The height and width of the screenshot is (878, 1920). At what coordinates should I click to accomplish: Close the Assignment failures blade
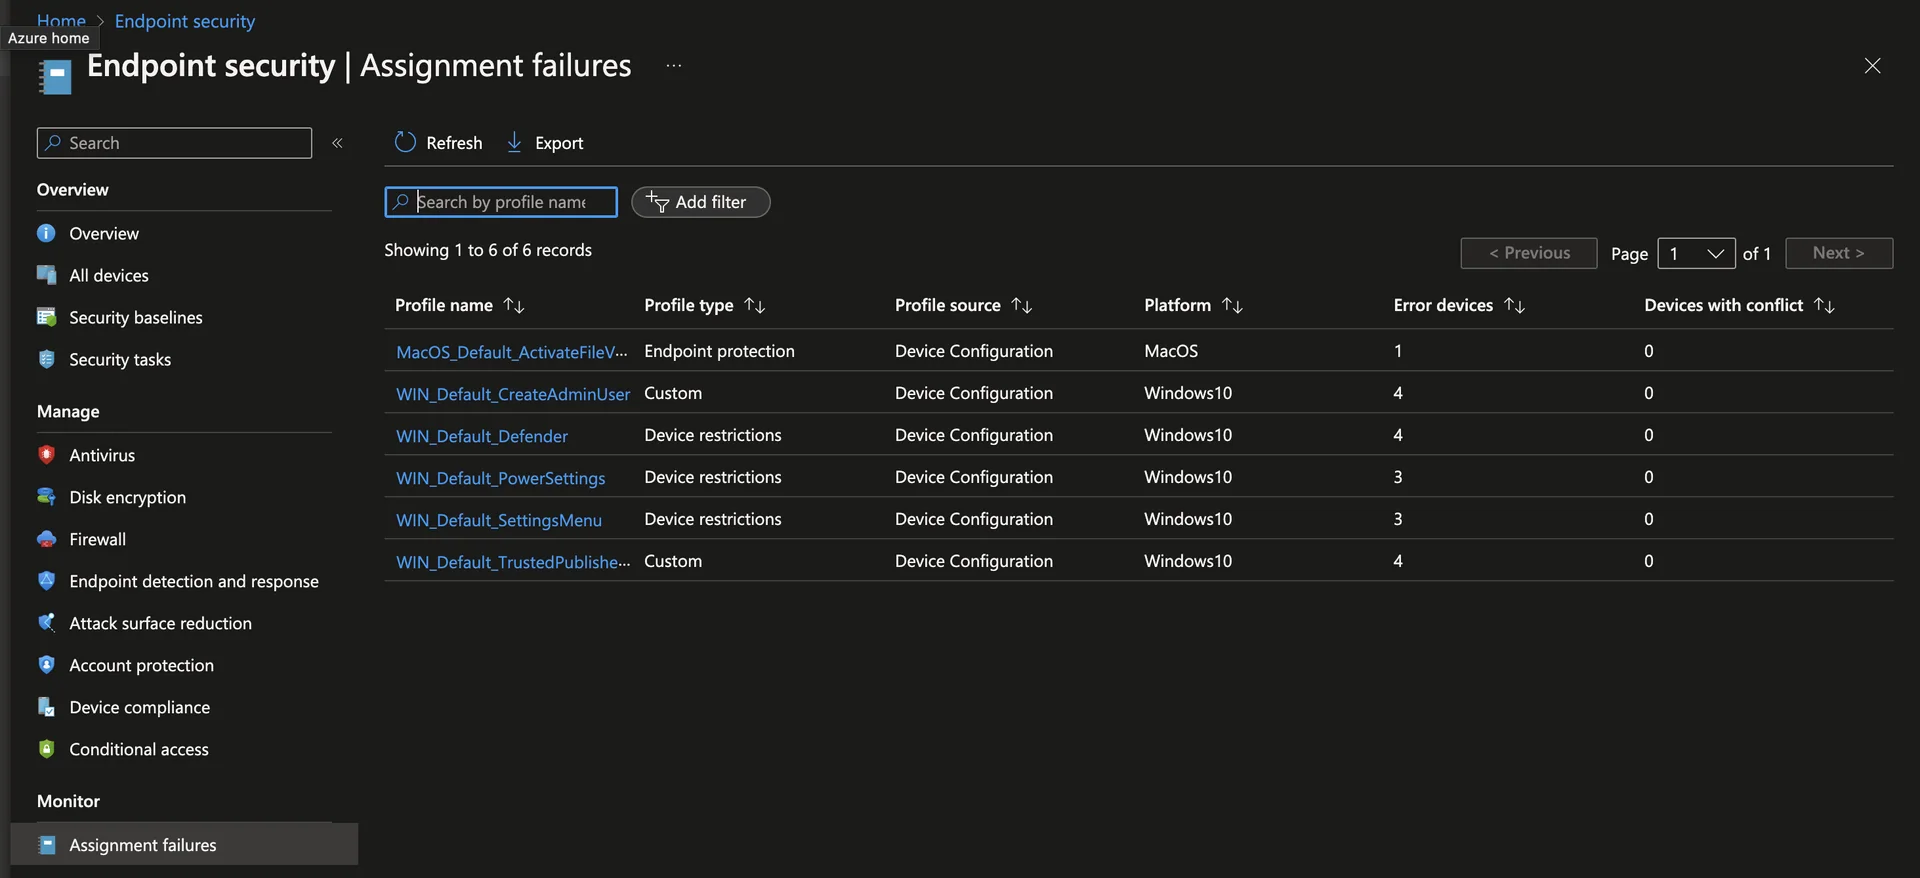click(1872, 66)
